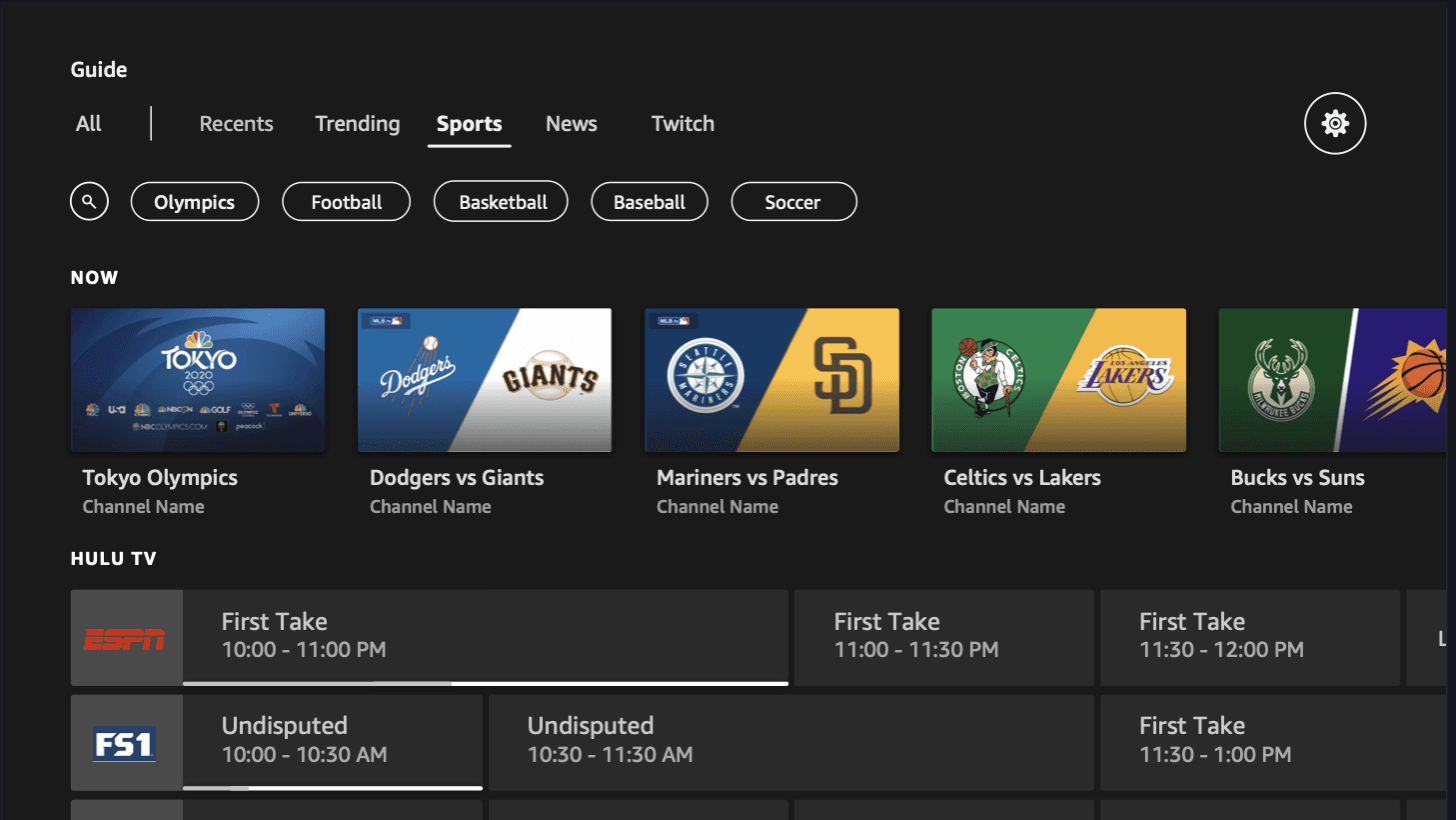Filter by Soccer
The width and height of the screenshot is (1456, 820).
point(794,202)
